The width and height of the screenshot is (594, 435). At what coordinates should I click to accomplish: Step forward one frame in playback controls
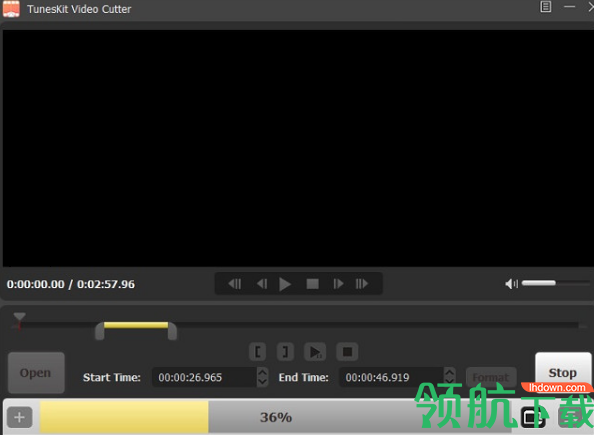[338, 284]
